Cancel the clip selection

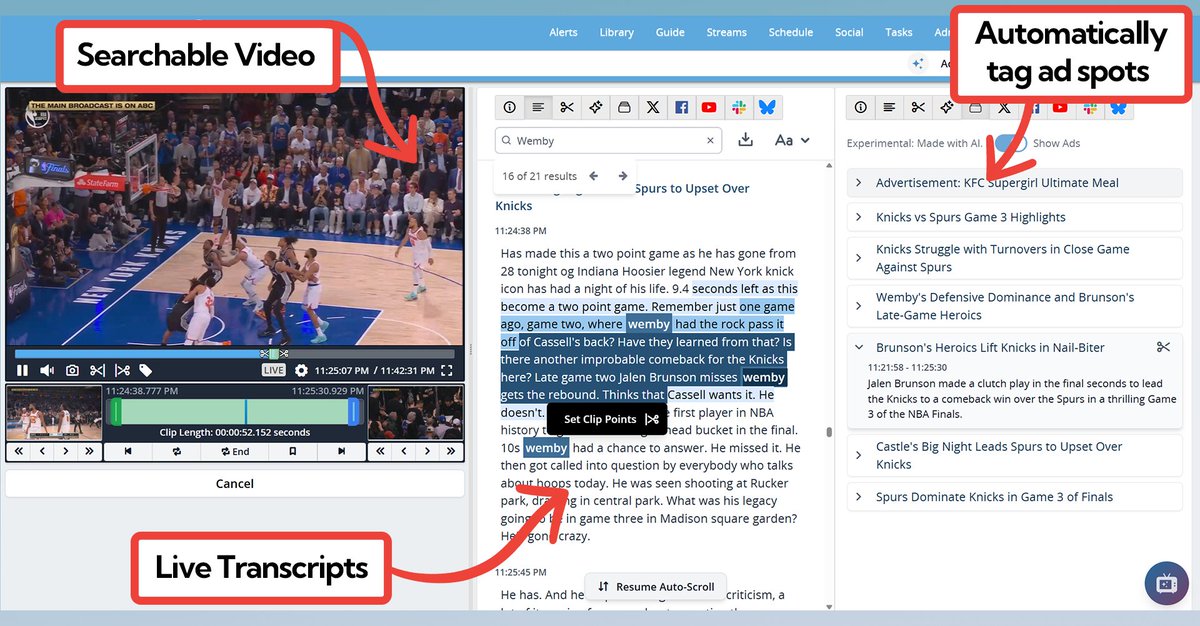235,483
